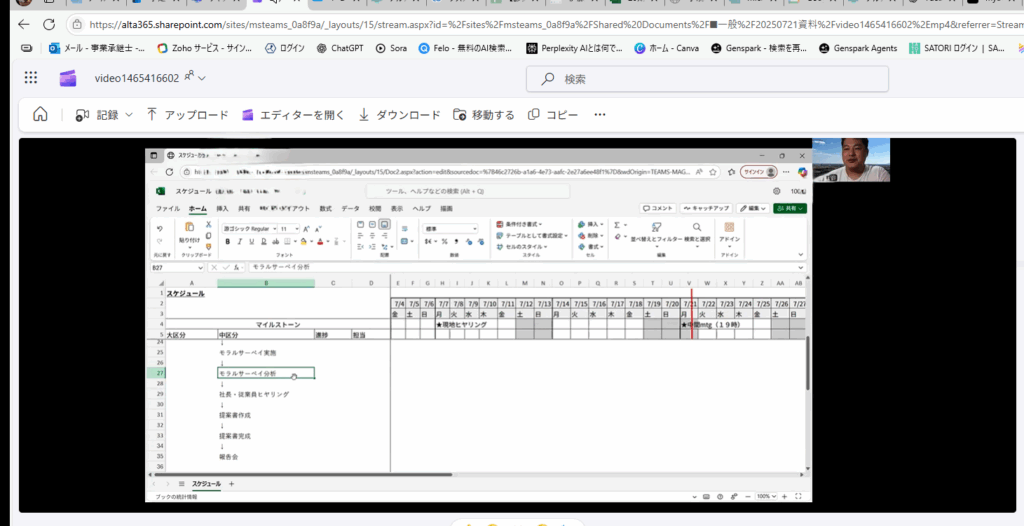The width and height of the screenshot is (1024, 526).
Task: Open Perplexity AI bookmark
Action: click(x=575, y=48)
